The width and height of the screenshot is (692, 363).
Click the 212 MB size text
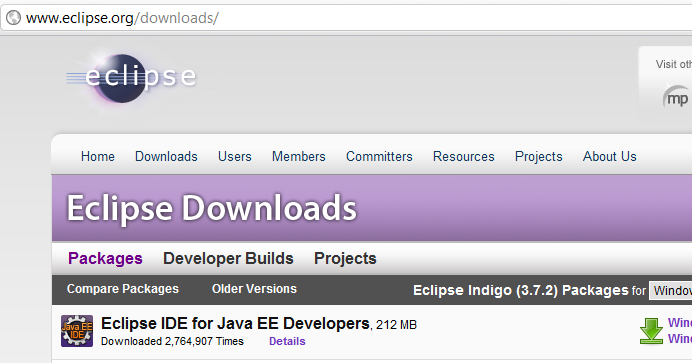click(396, 325)
